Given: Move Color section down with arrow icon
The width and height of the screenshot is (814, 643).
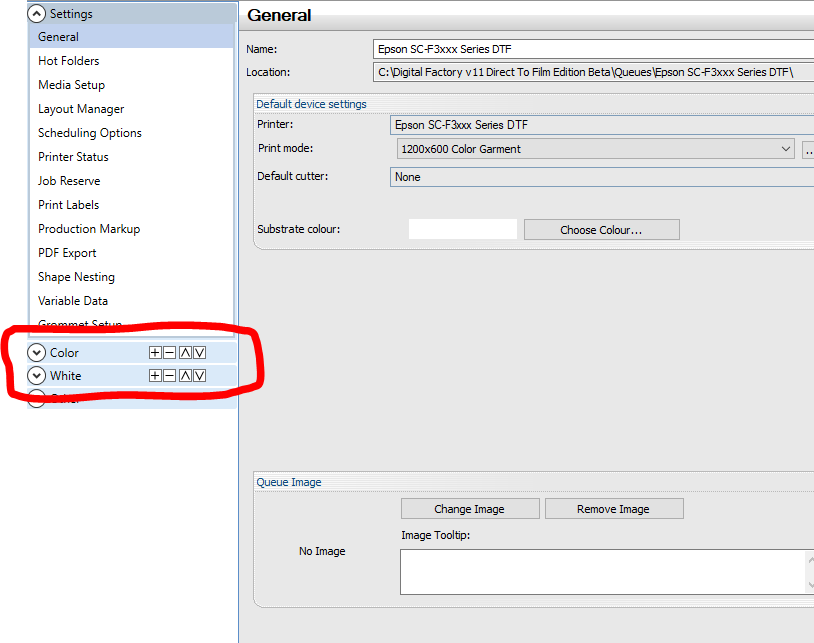Looking at the screenshot, I should click(x=199, y=353).
